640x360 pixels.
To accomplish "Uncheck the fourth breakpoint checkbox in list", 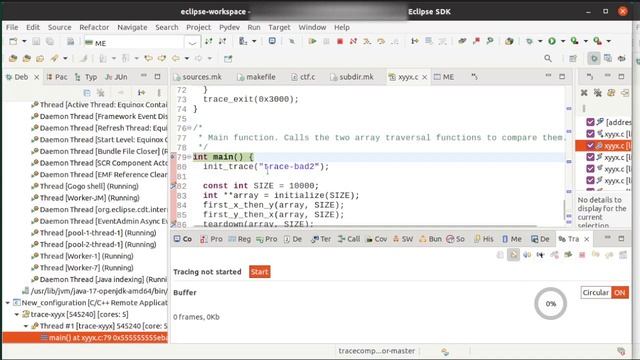I will [x=590, y=157].
